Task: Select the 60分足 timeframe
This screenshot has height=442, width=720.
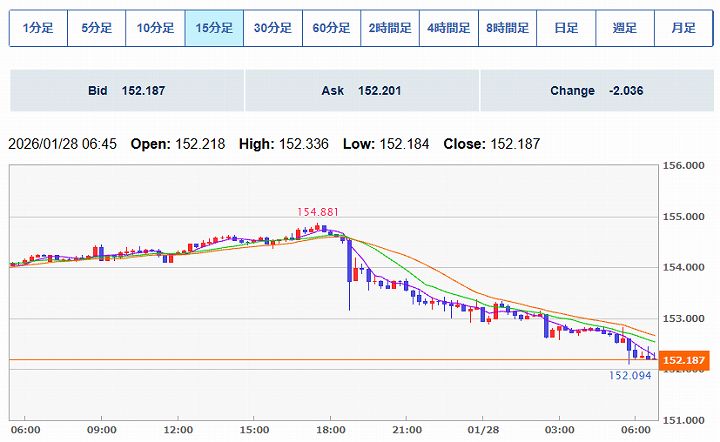Action: click(x=331, y=28)
